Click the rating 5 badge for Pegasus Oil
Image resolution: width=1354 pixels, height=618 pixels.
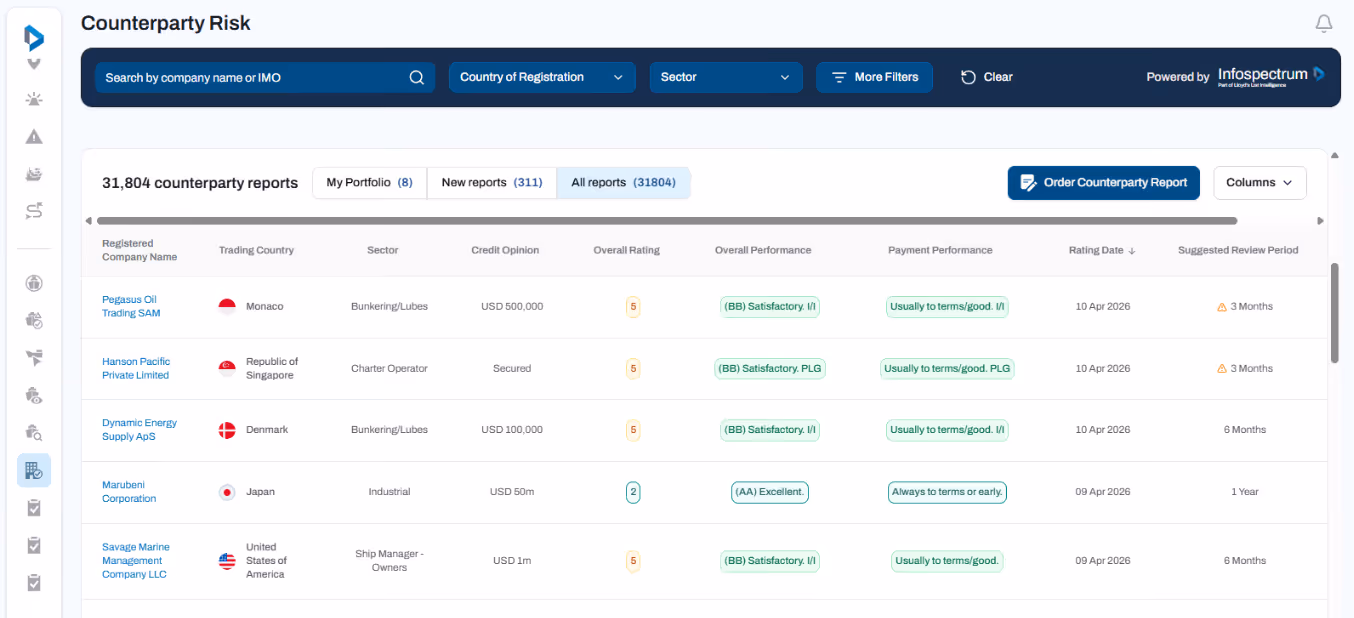tap(633, 306)
